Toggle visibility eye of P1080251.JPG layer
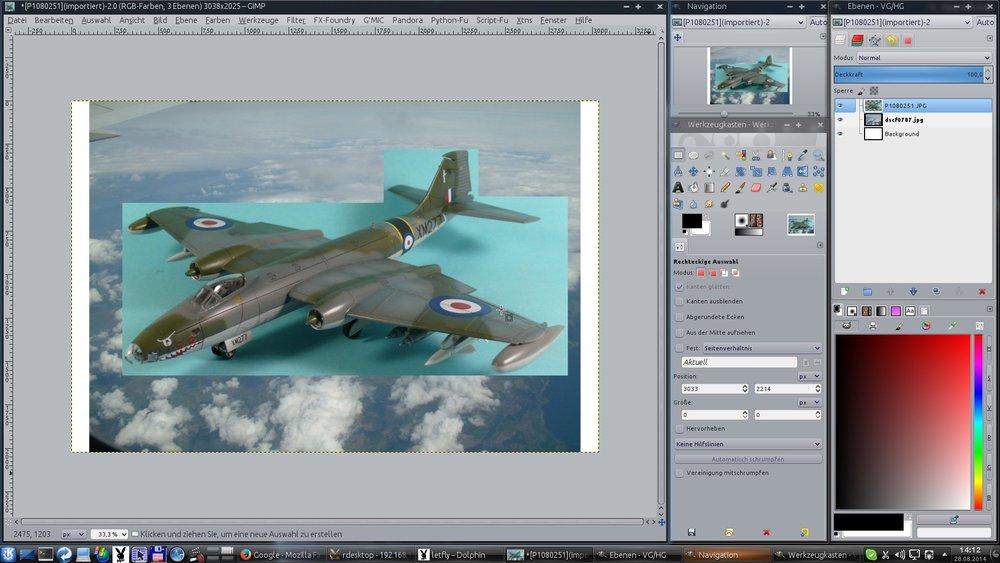Image resolution: width=1000 pixels, height=563 pixels. coord(840,105)
